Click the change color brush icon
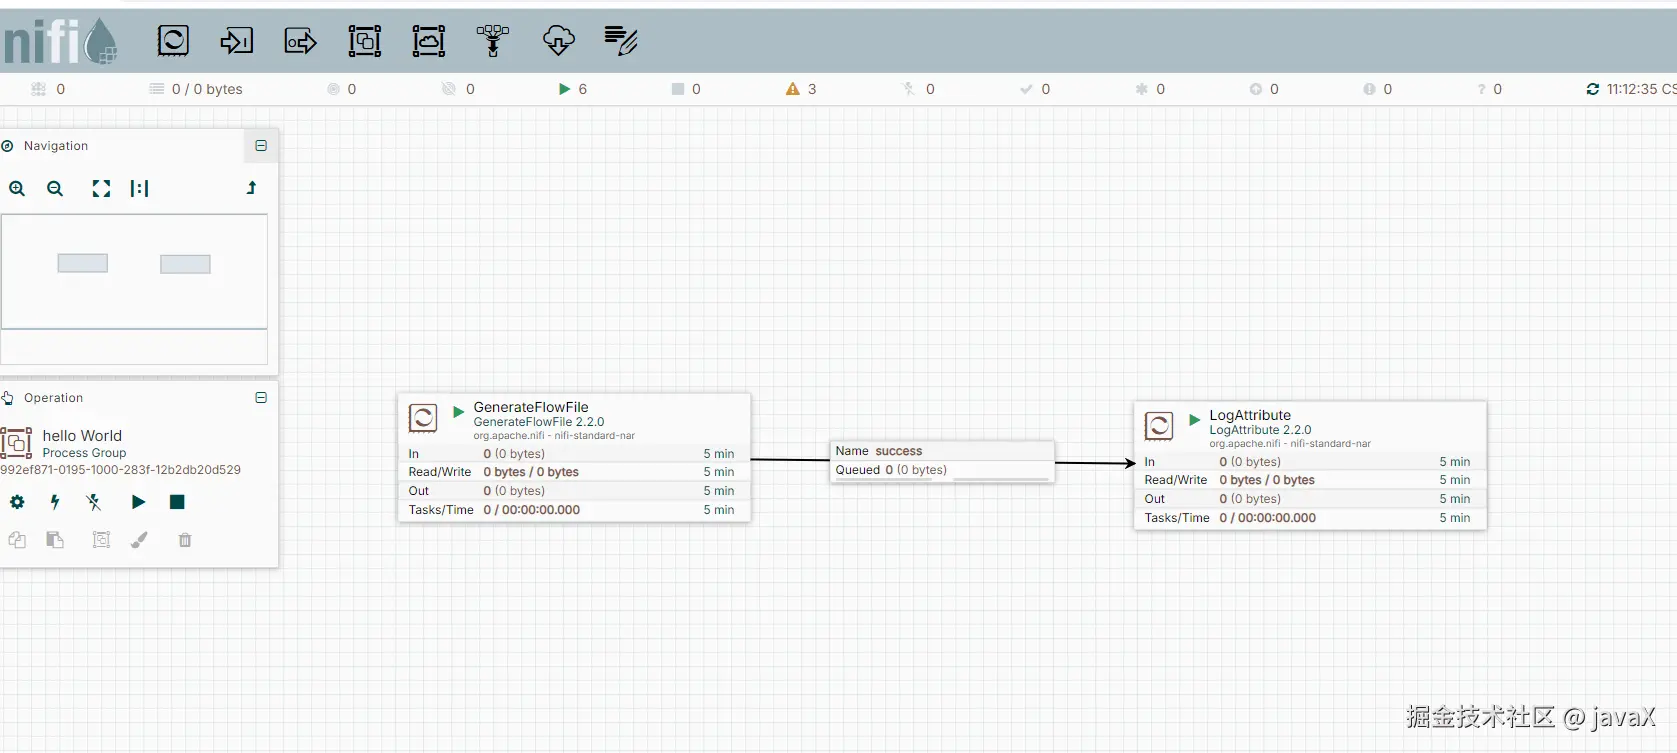The image size is (1677, 753). (139, 540)
